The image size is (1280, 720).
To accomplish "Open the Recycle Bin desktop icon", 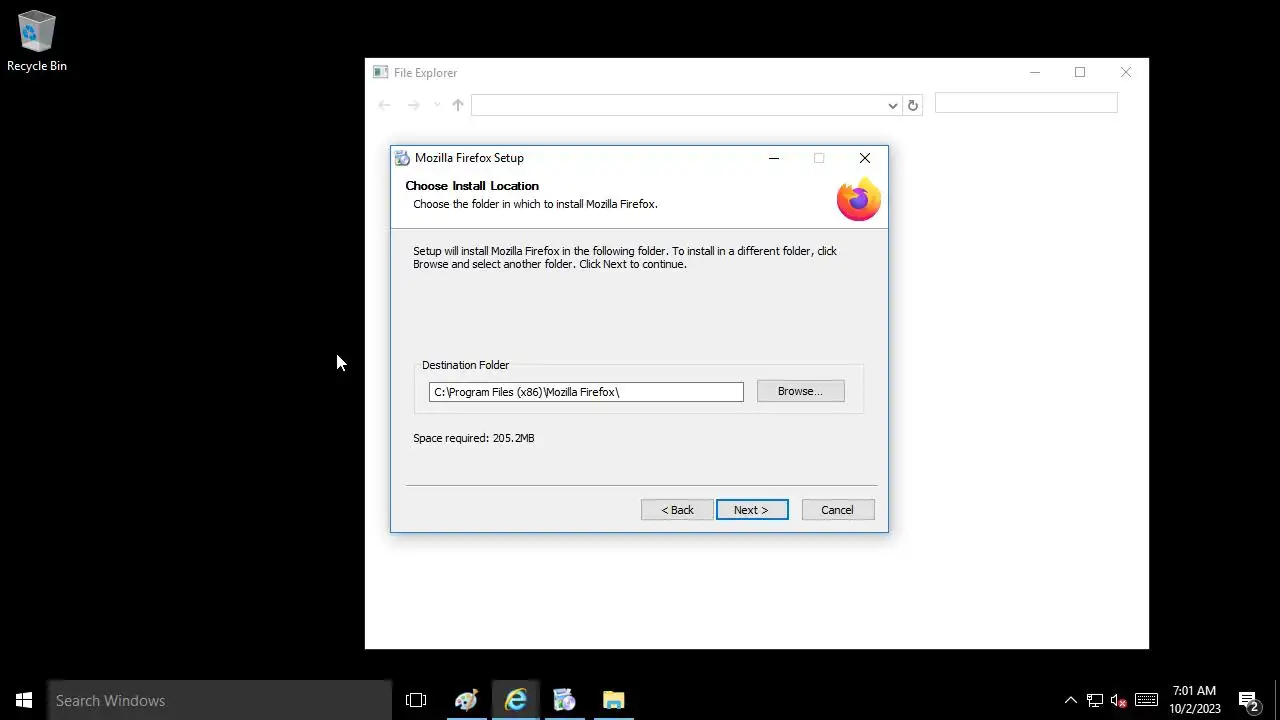I will [37, 42].
